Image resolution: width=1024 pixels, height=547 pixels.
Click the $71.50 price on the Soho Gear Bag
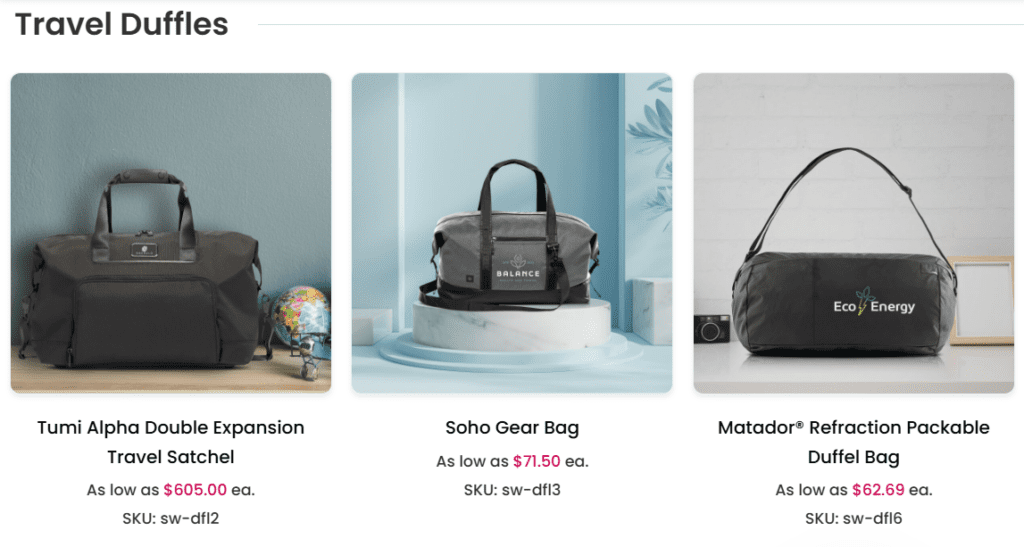click(x=536, y=461)
